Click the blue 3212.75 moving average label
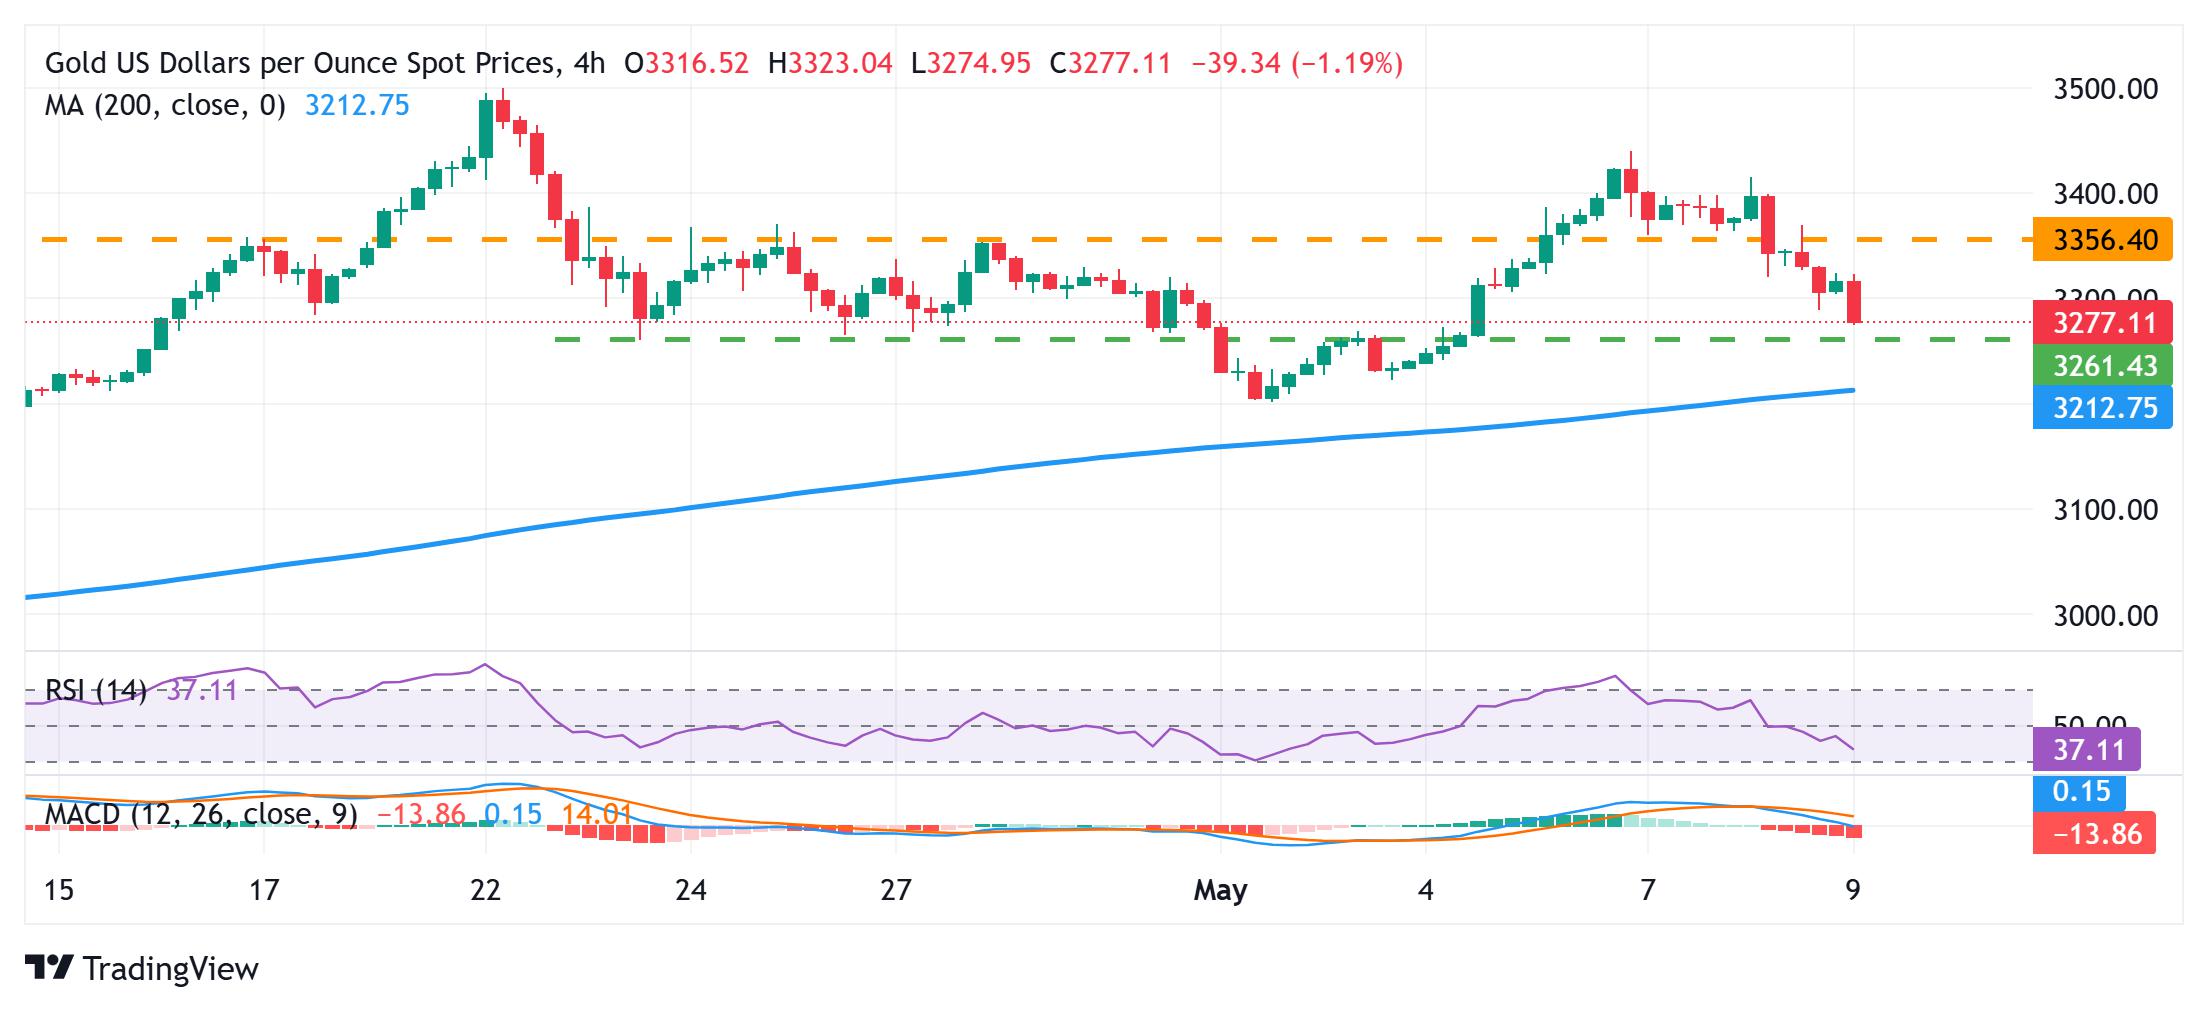Image resolution: width=2208 pixels, height=1012 pixels. pos(2103,408)
